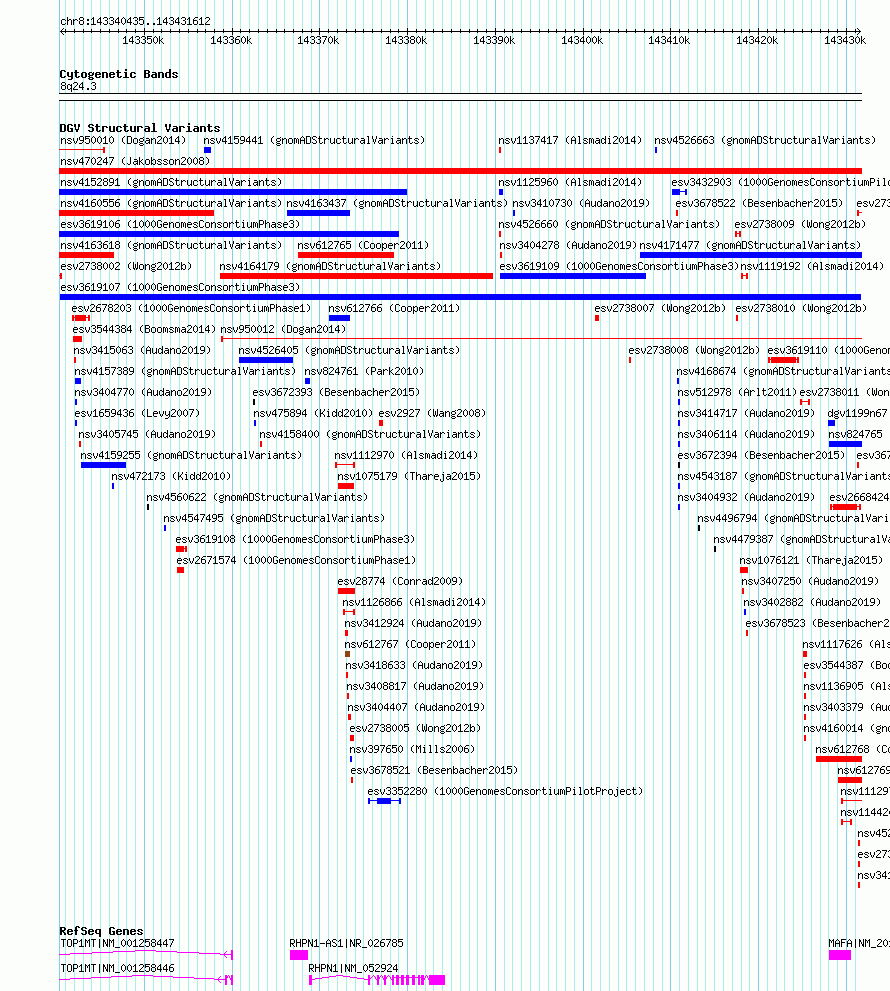Click the long red bar under nsv470247
The width and height of the screenshot is (890, 991).
coord(461,171)
